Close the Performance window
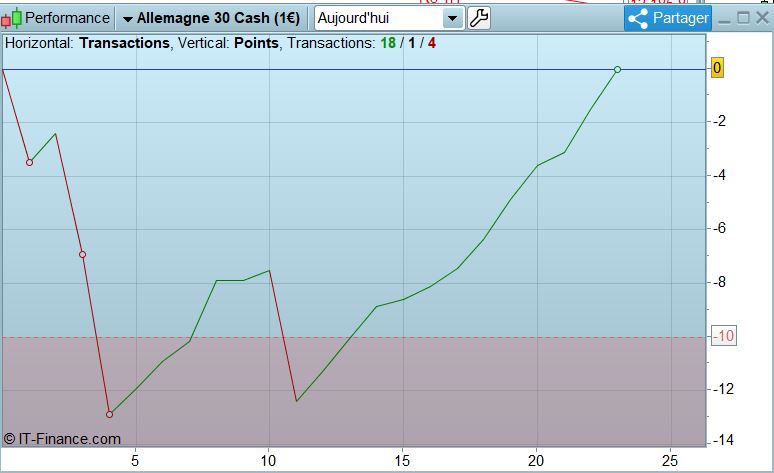The width and height of the screenshot is (774, 473). (x=762, y=18)
